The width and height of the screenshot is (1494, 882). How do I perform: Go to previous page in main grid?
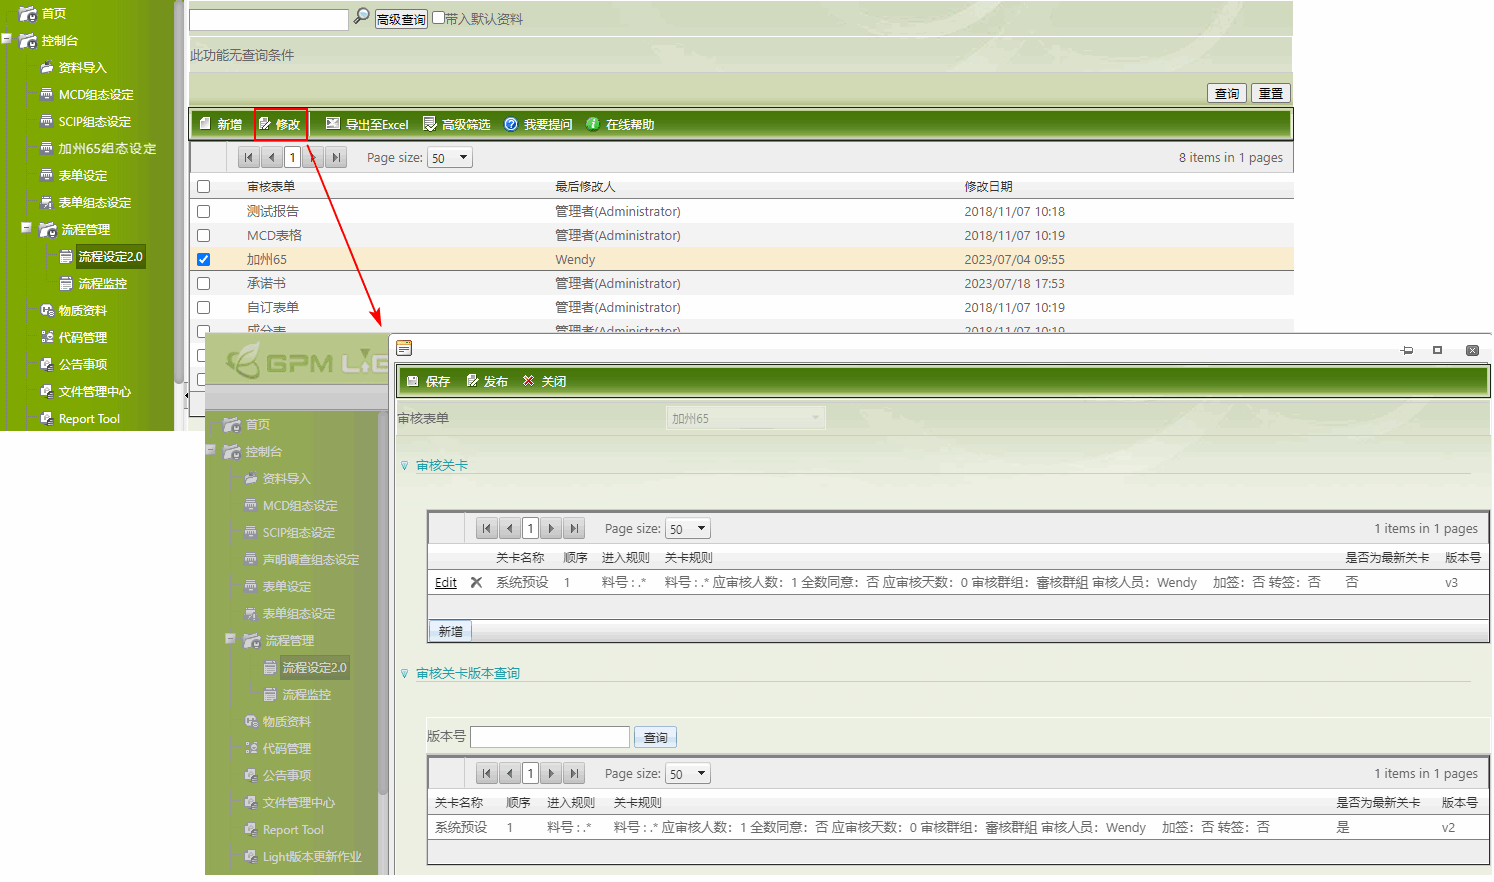(x=271, y=157)
